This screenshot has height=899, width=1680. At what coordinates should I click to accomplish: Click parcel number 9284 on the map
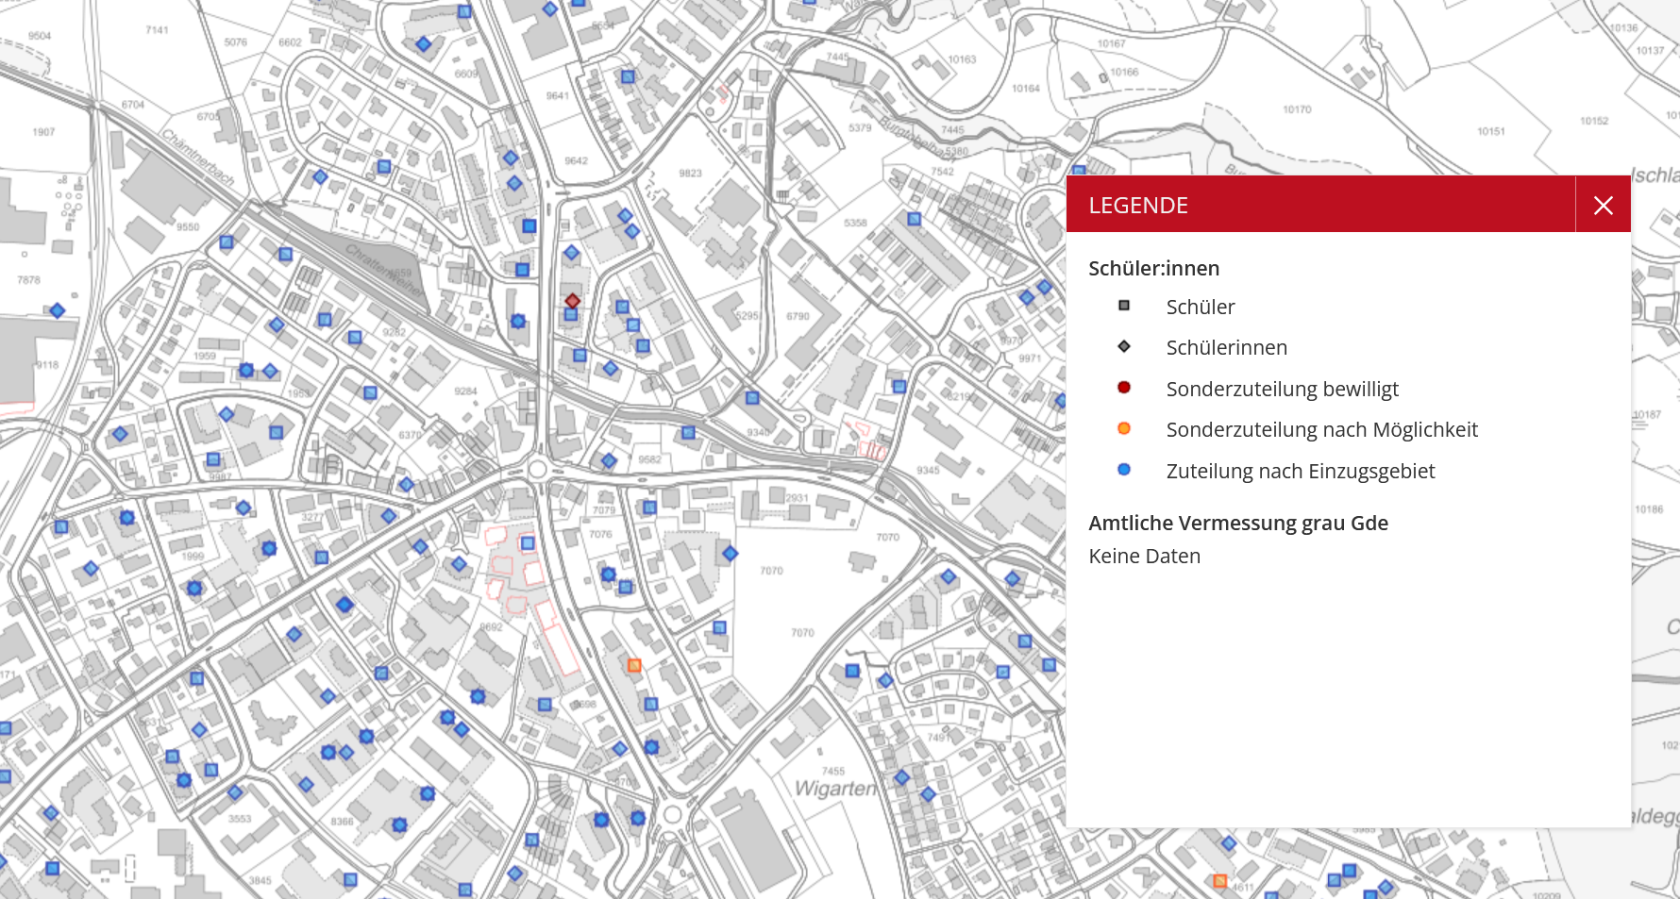tap(465, 391)
